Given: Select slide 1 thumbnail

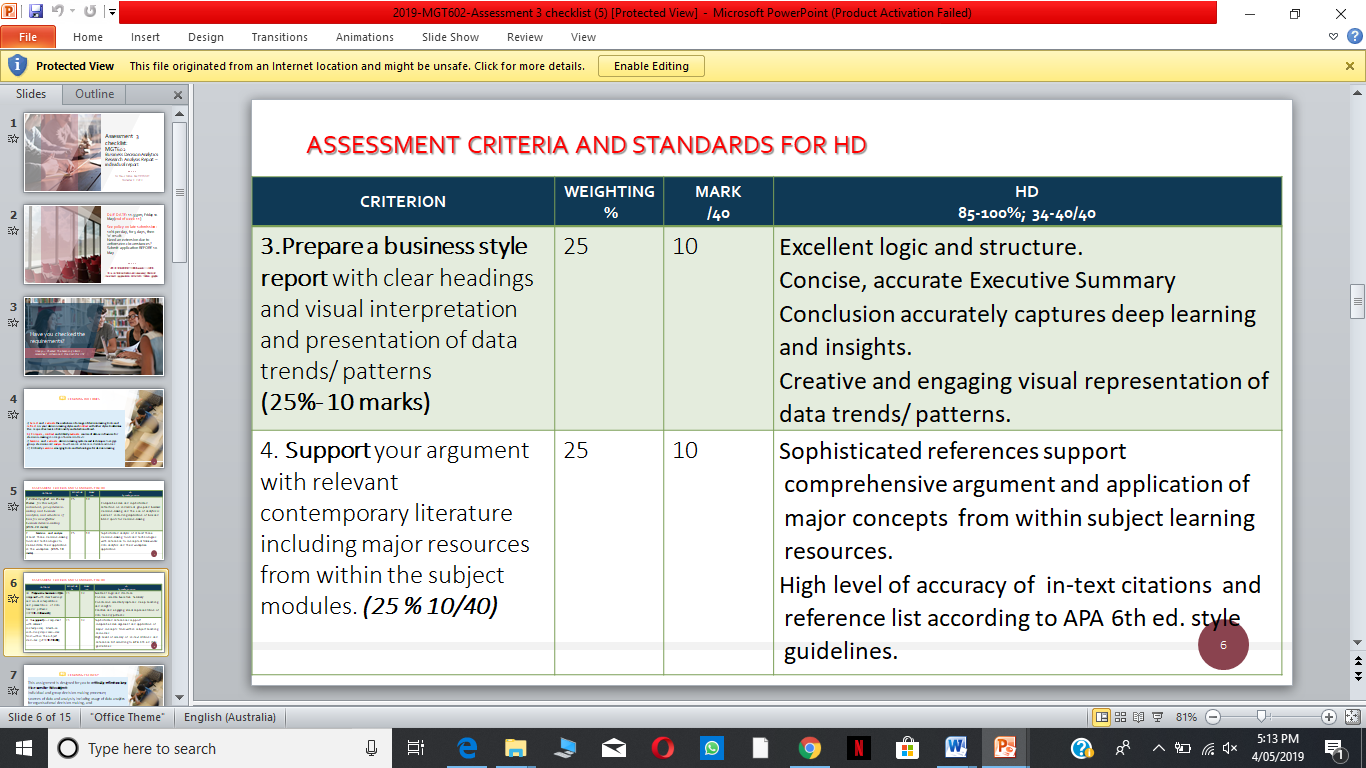Looking at the screenshot, I should (94, 152).
